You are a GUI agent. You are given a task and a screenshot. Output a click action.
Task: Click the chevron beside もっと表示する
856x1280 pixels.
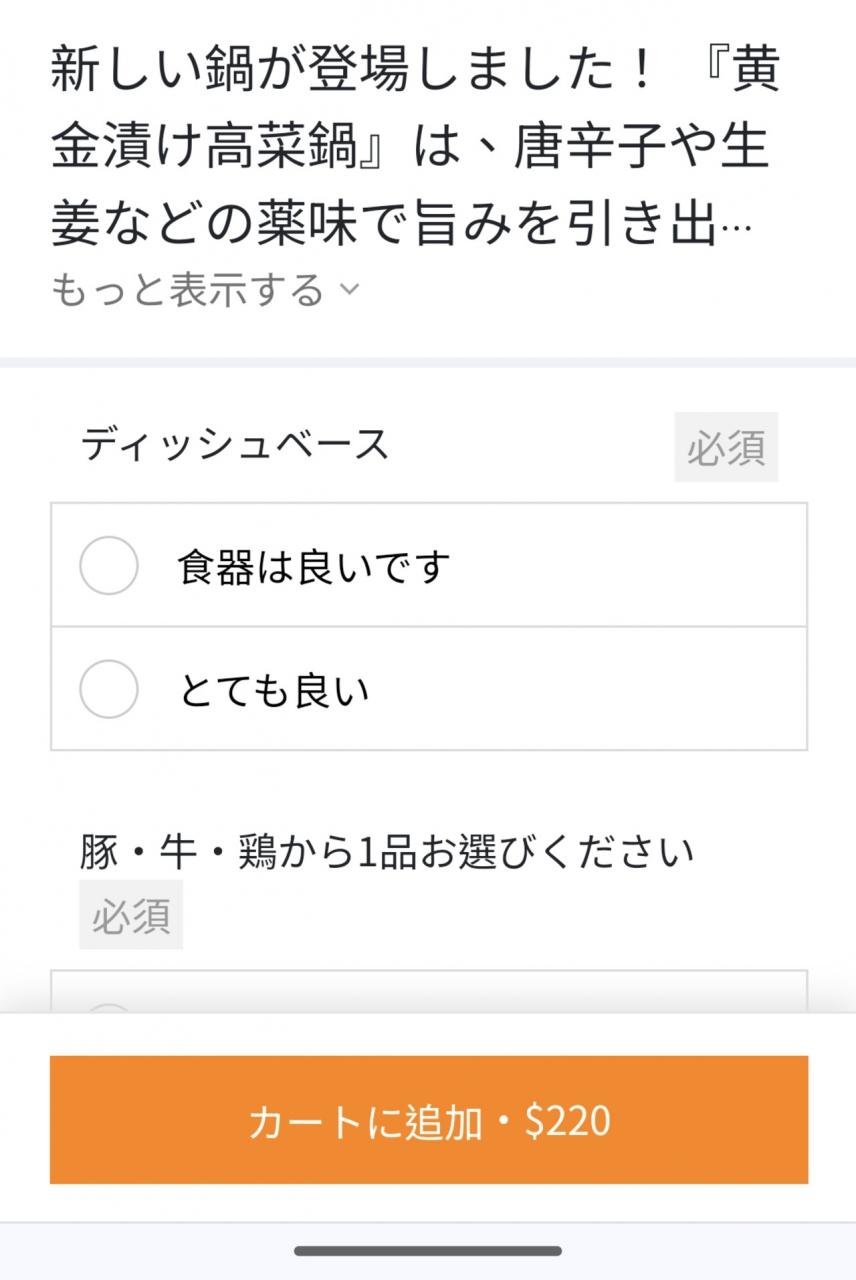point(349,290)
